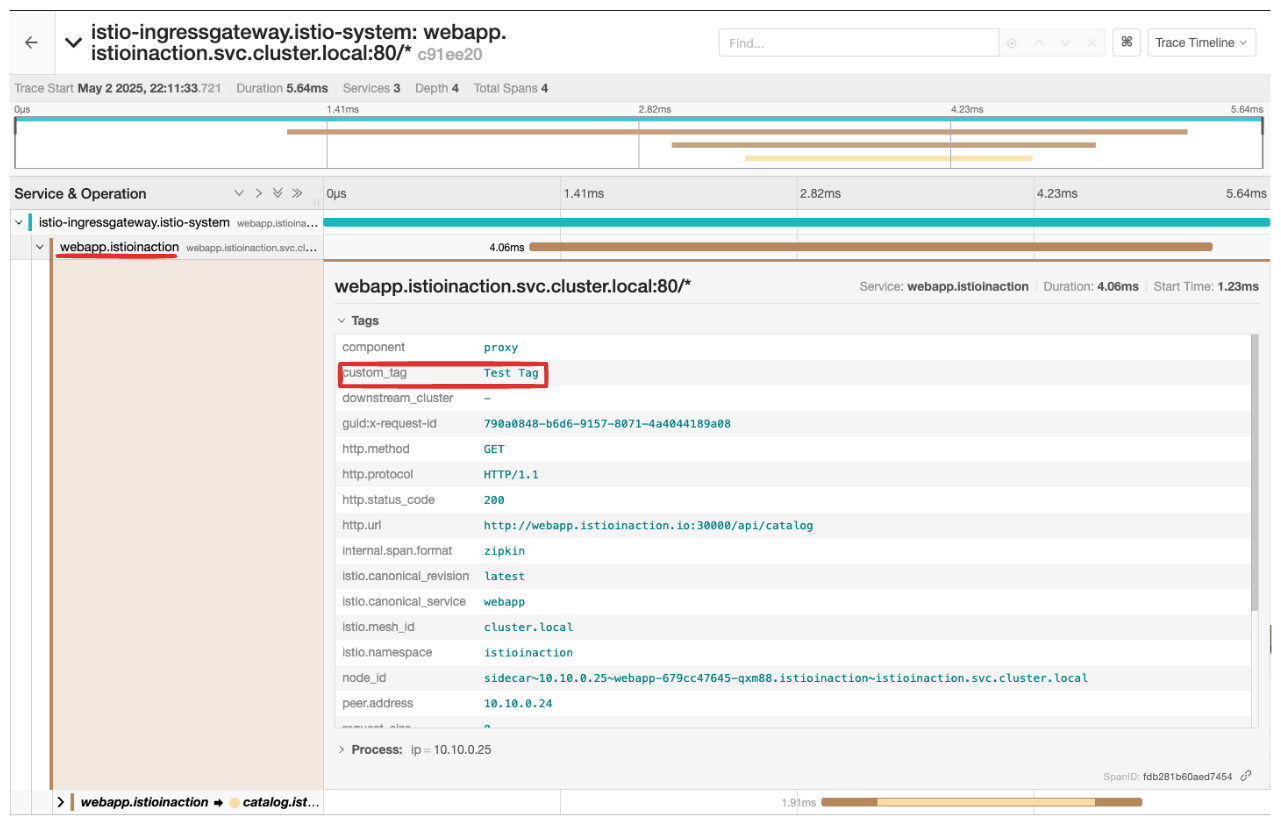The height and width of the screenshot is (837, 1281).
Task: Select the webapp.istioinaction service name
Action: (119, 247)
